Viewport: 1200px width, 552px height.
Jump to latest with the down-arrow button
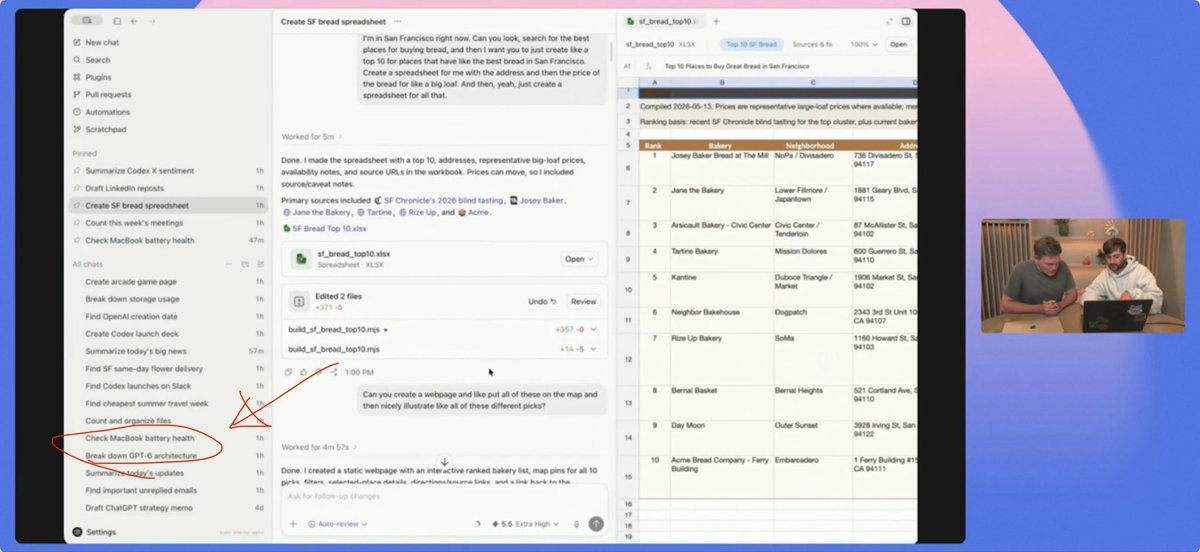tap(445, 462)
